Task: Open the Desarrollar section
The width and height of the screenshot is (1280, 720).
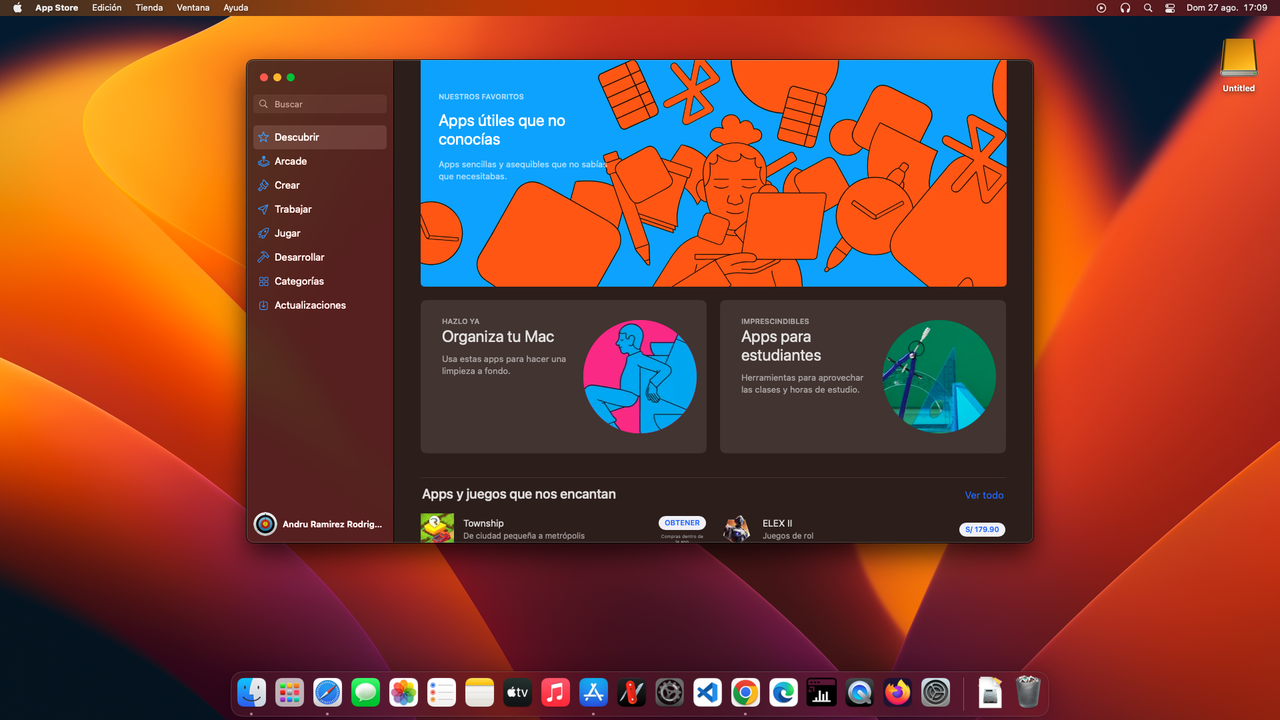Action: click(x=299, y=257)
